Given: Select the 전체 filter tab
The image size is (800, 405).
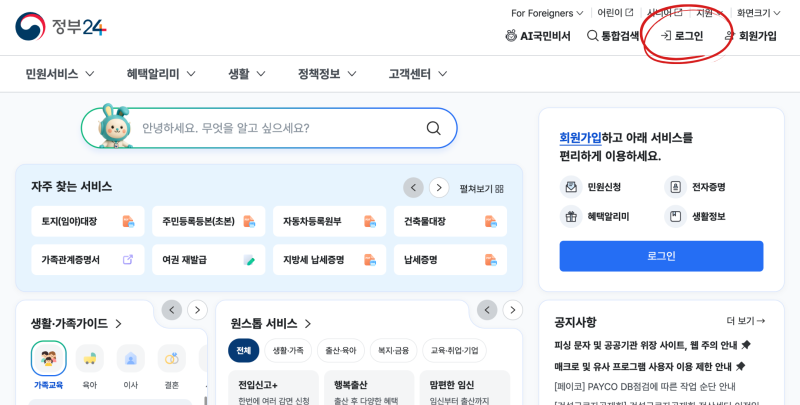Looking at the screenshot, I should (x=243, y=350).
